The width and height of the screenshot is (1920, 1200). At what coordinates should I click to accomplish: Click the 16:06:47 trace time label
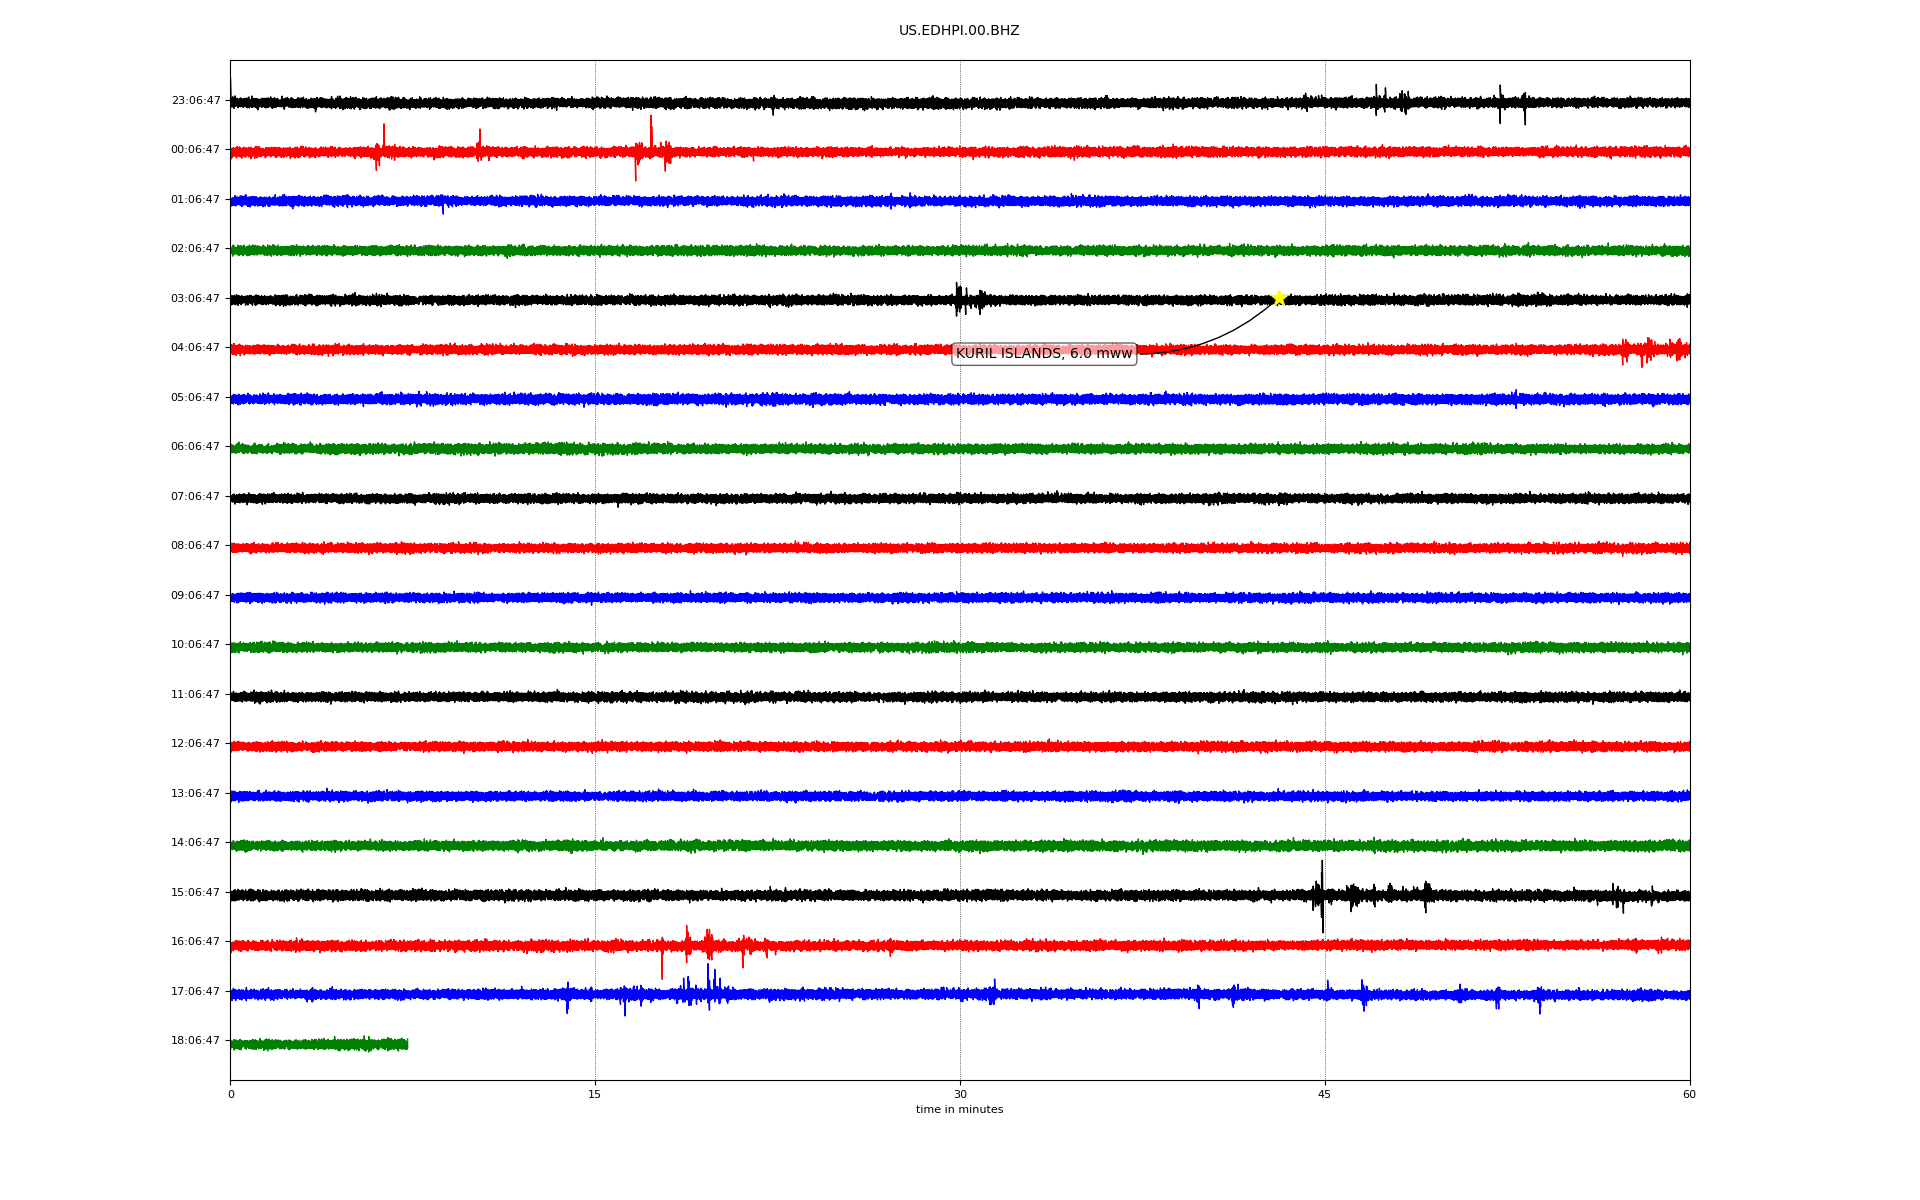195,942
